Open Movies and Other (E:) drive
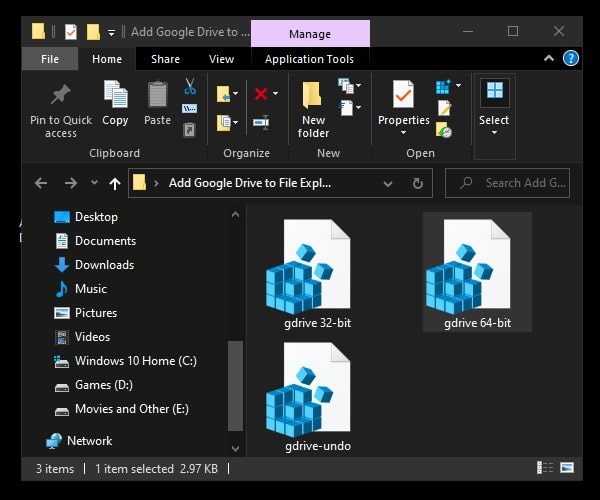Image resolution: width=600 pixels, height=500 pixels. pyautogui.click(x=121, y=409)
